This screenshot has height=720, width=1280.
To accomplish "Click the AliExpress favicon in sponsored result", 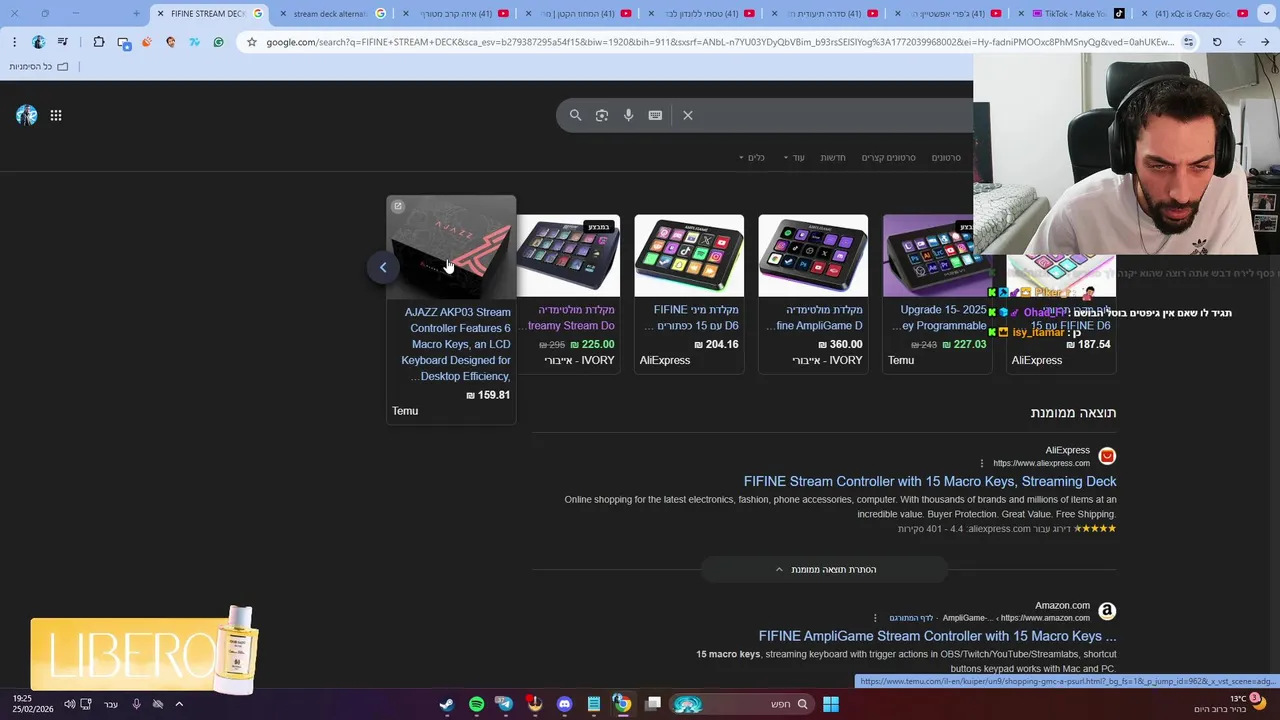I will (x=1106, y=456).
